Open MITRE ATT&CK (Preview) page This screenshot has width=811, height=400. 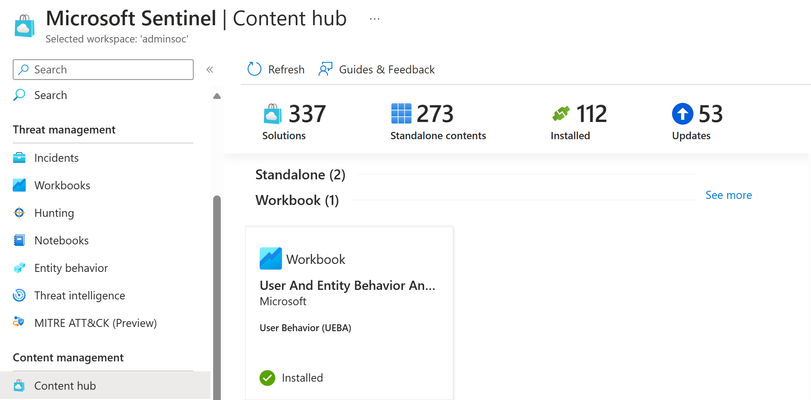pos(96,323)
